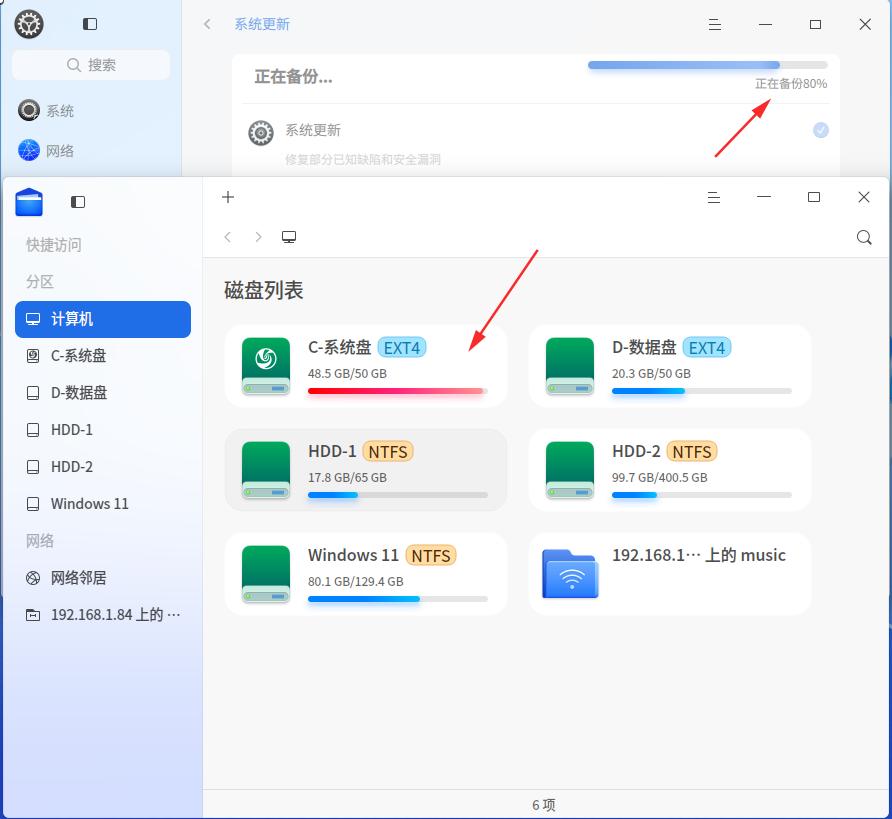Select HDD-1 in the sidebar

(103, 430)
